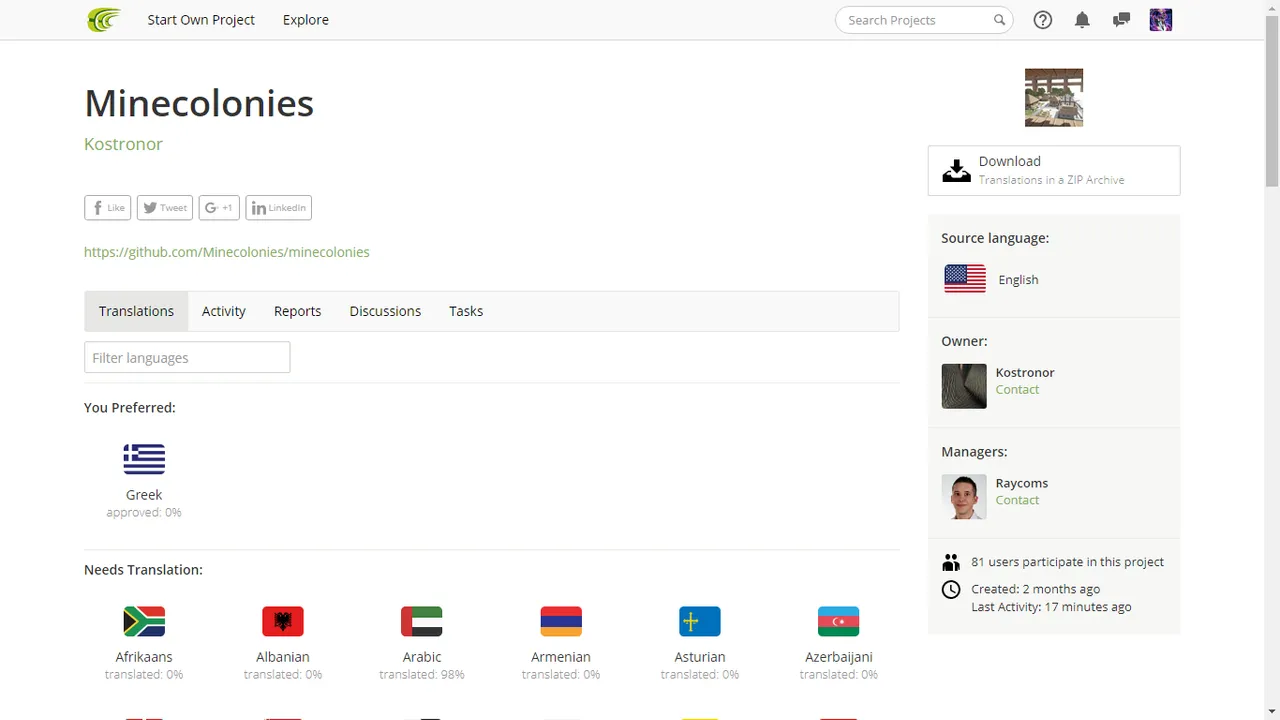
Task: Select the Armenian flag icon
Action: [x=561, y=621]
